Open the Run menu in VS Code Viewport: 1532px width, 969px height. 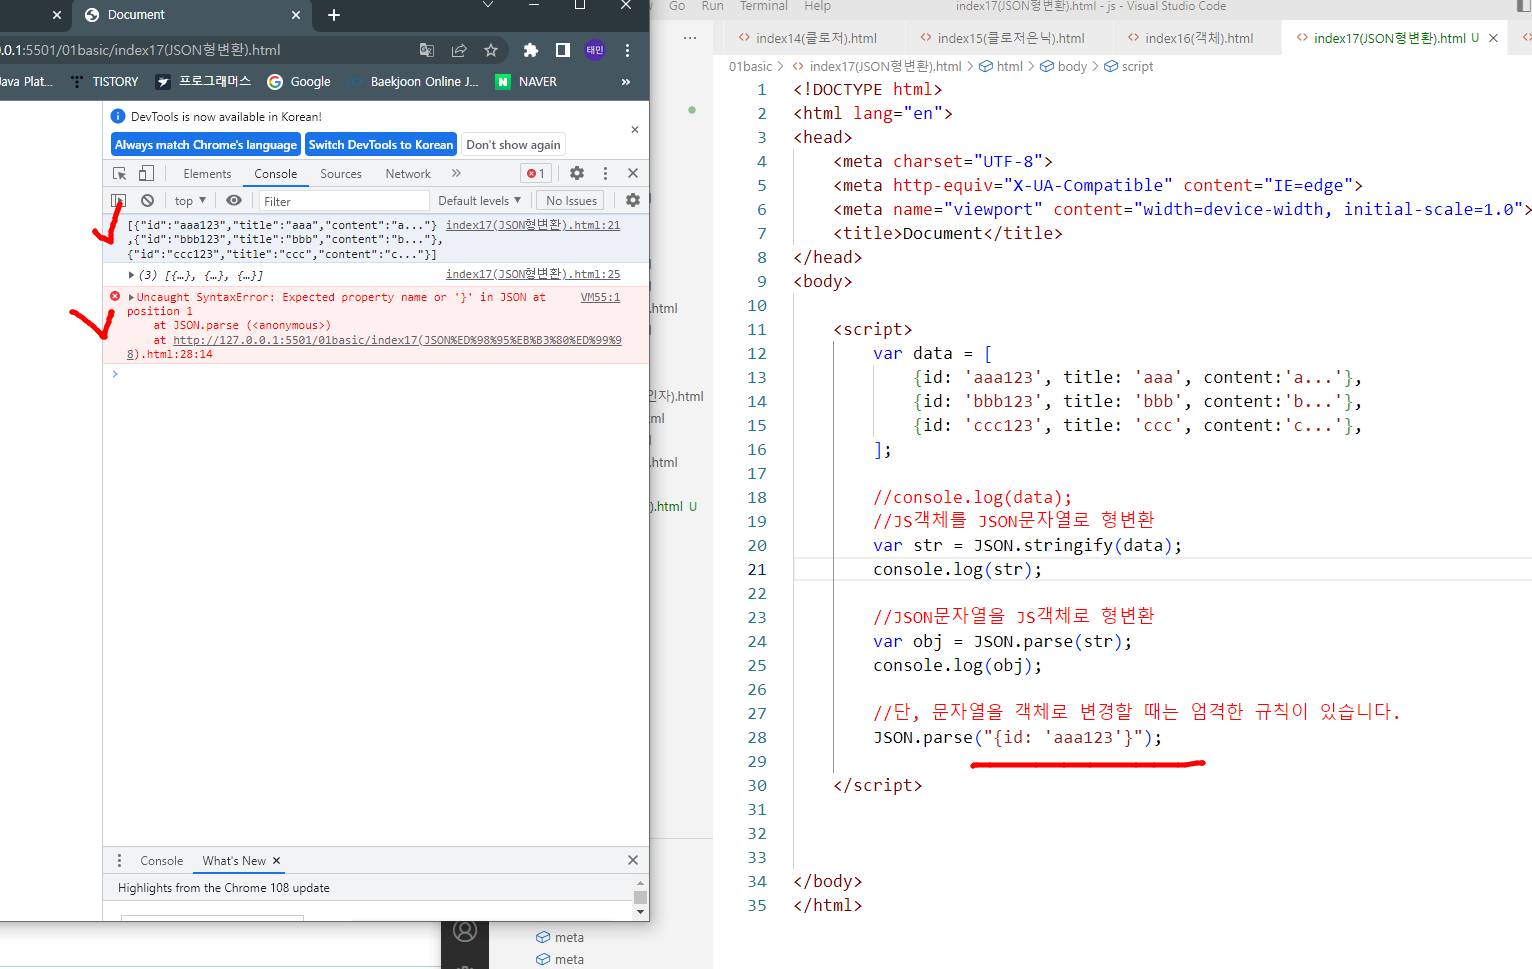click(x=713, y=6)
